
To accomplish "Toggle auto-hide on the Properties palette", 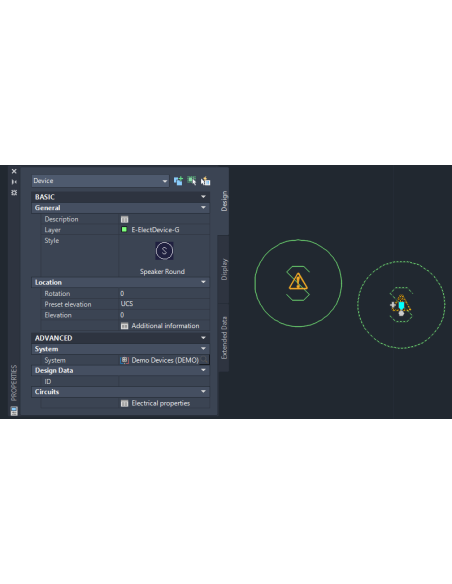I will pos(14,182).
